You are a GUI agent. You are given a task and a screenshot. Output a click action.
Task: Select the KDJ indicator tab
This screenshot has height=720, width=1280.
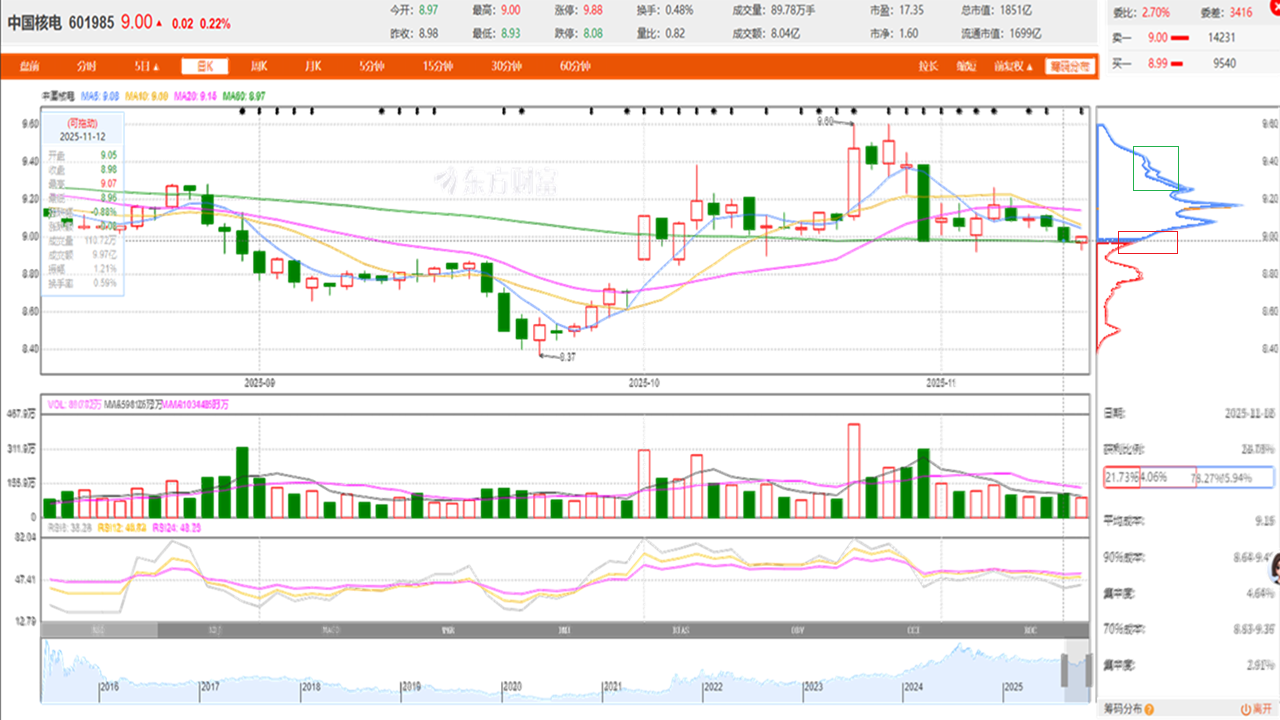click(x=214, y=630)
